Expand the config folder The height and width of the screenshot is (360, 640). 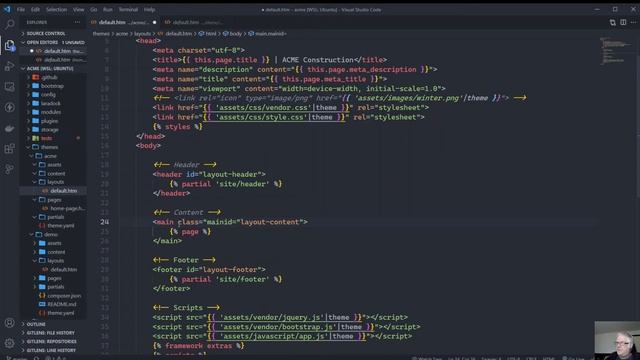pos(48,94)
